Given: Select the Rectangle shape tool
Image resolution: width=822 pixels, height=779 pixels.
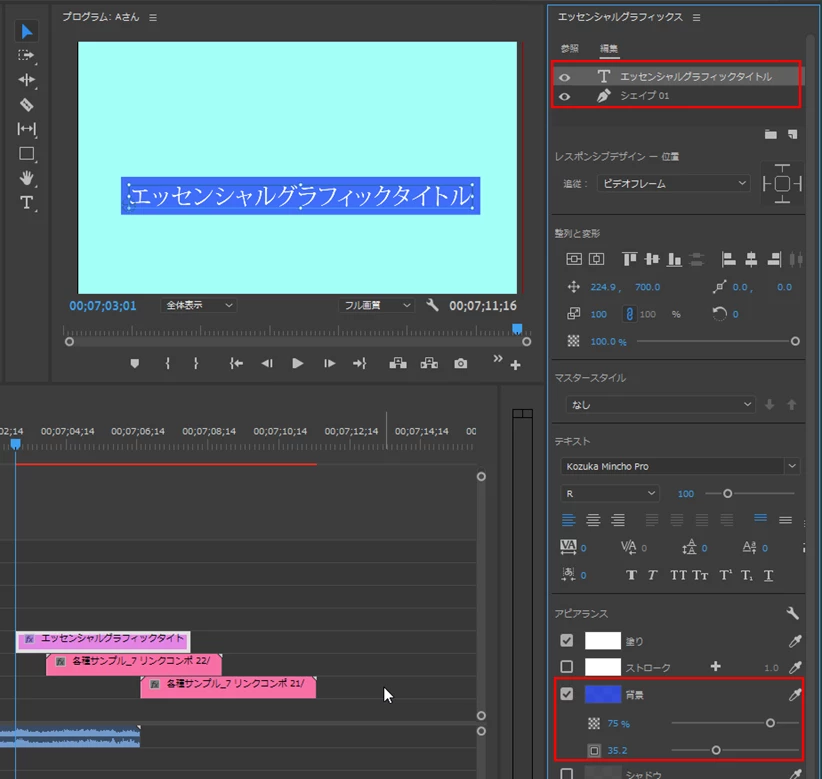Looking at the screenshot, I should pos(26,154).
